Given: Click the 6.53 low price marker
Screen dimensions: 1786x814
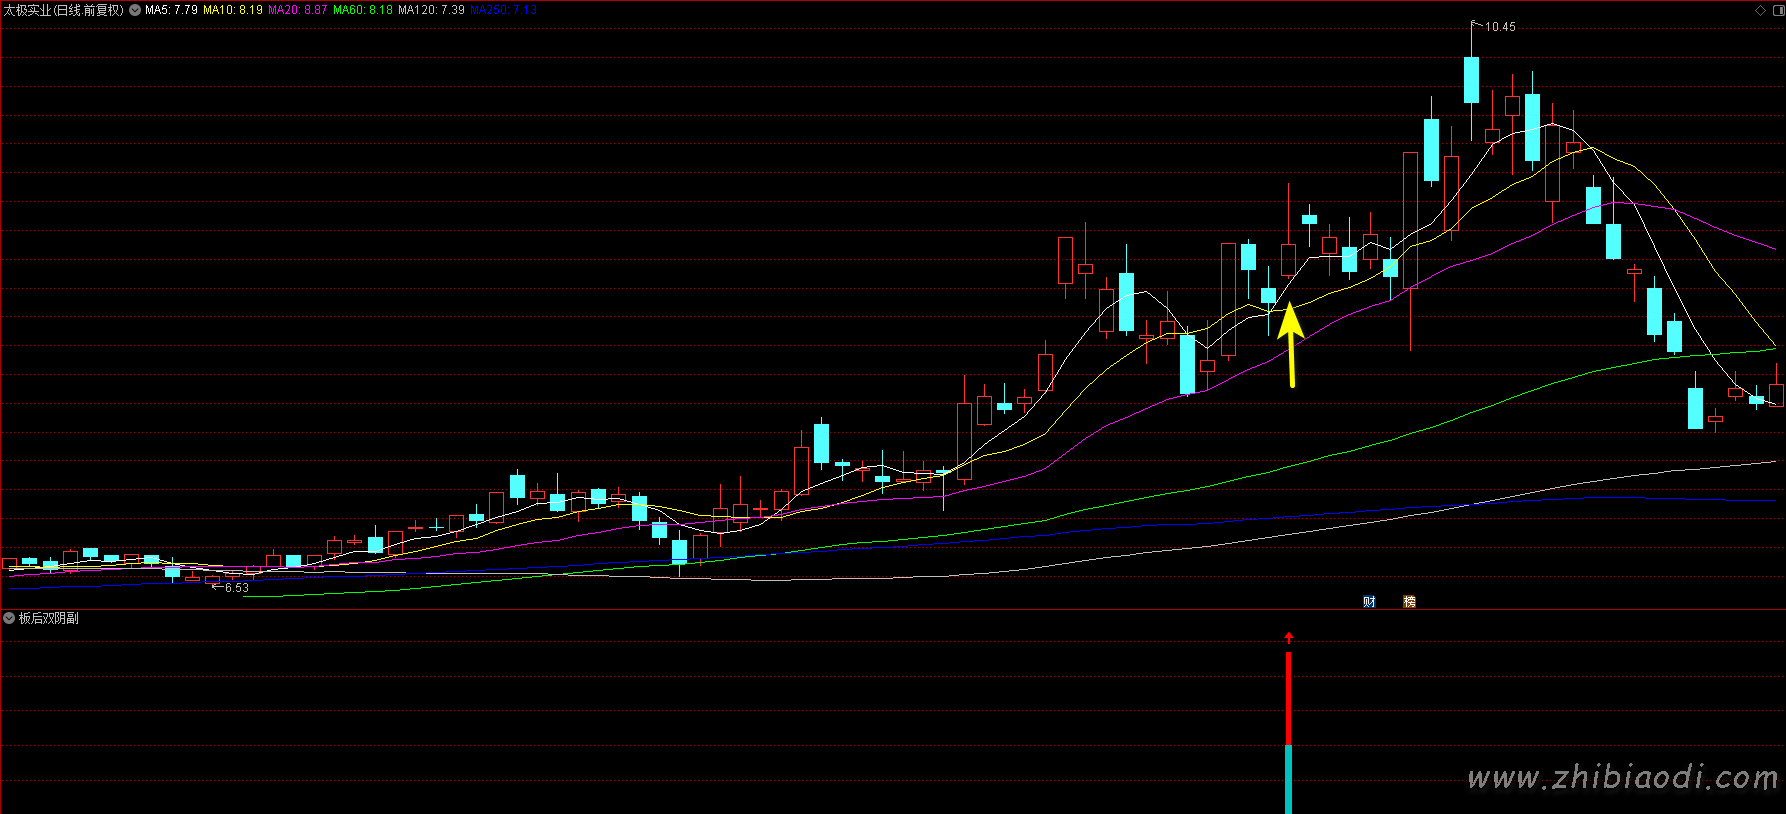Looking at the screenshot, I should (x=236, y=588).
